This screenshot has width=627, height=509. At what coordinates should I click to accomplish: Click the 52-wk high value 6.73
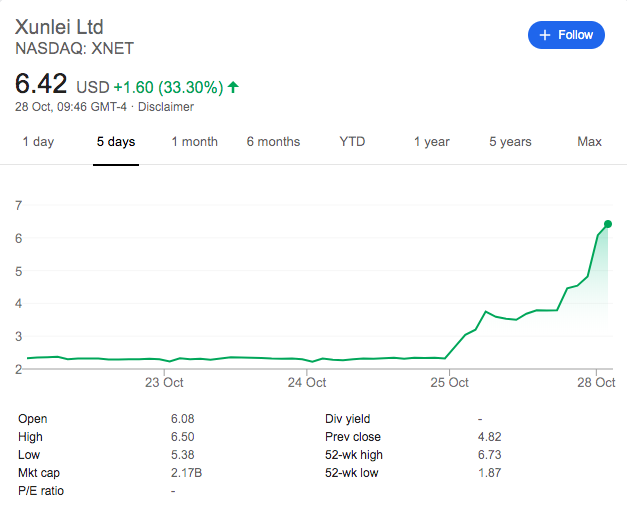[489, 455]
